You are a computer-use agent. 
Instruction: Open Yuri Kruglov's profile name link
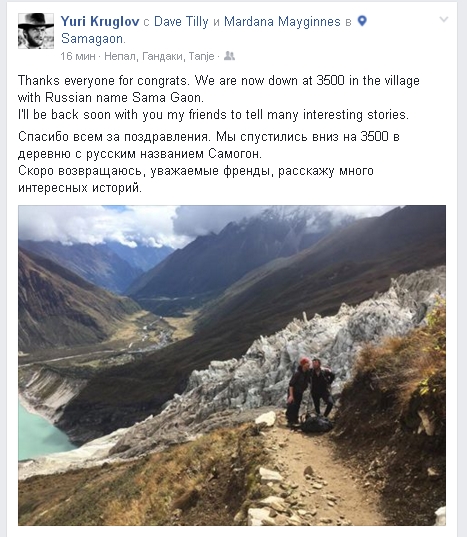pos(100,21)
